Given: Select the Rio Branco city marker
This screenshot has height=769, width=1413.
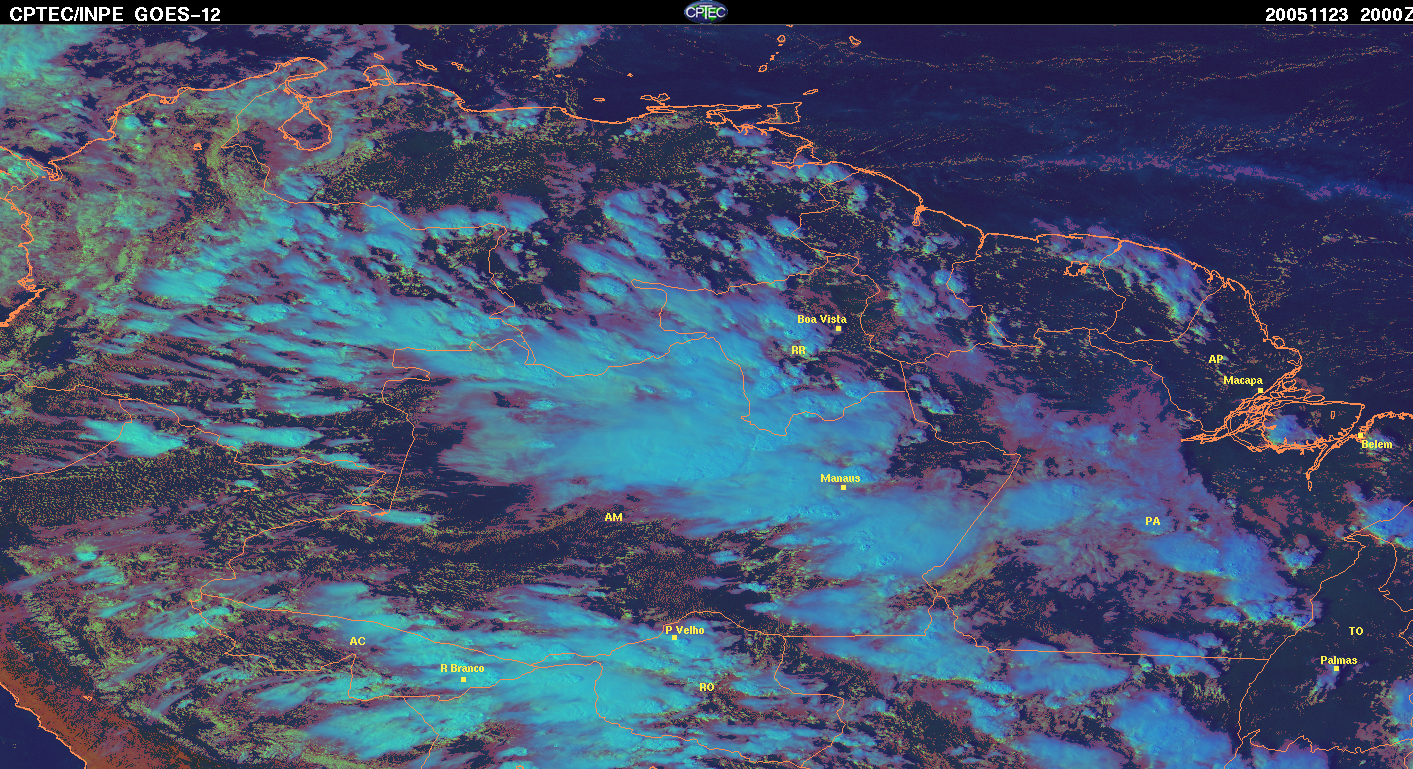Looking at the screenshot, I should pyautogui.click(x=463, y=680).
